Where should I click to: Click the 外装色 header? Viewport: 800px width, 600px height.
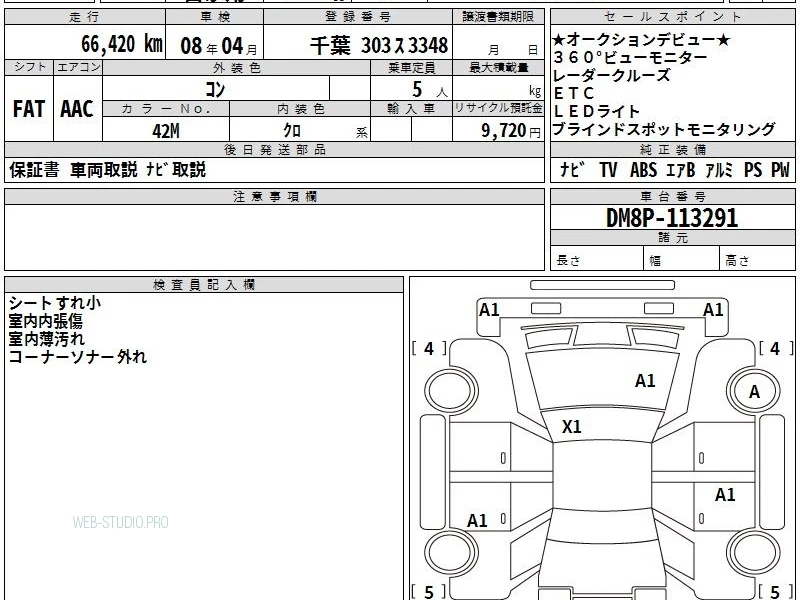click(x=236, y=68)
